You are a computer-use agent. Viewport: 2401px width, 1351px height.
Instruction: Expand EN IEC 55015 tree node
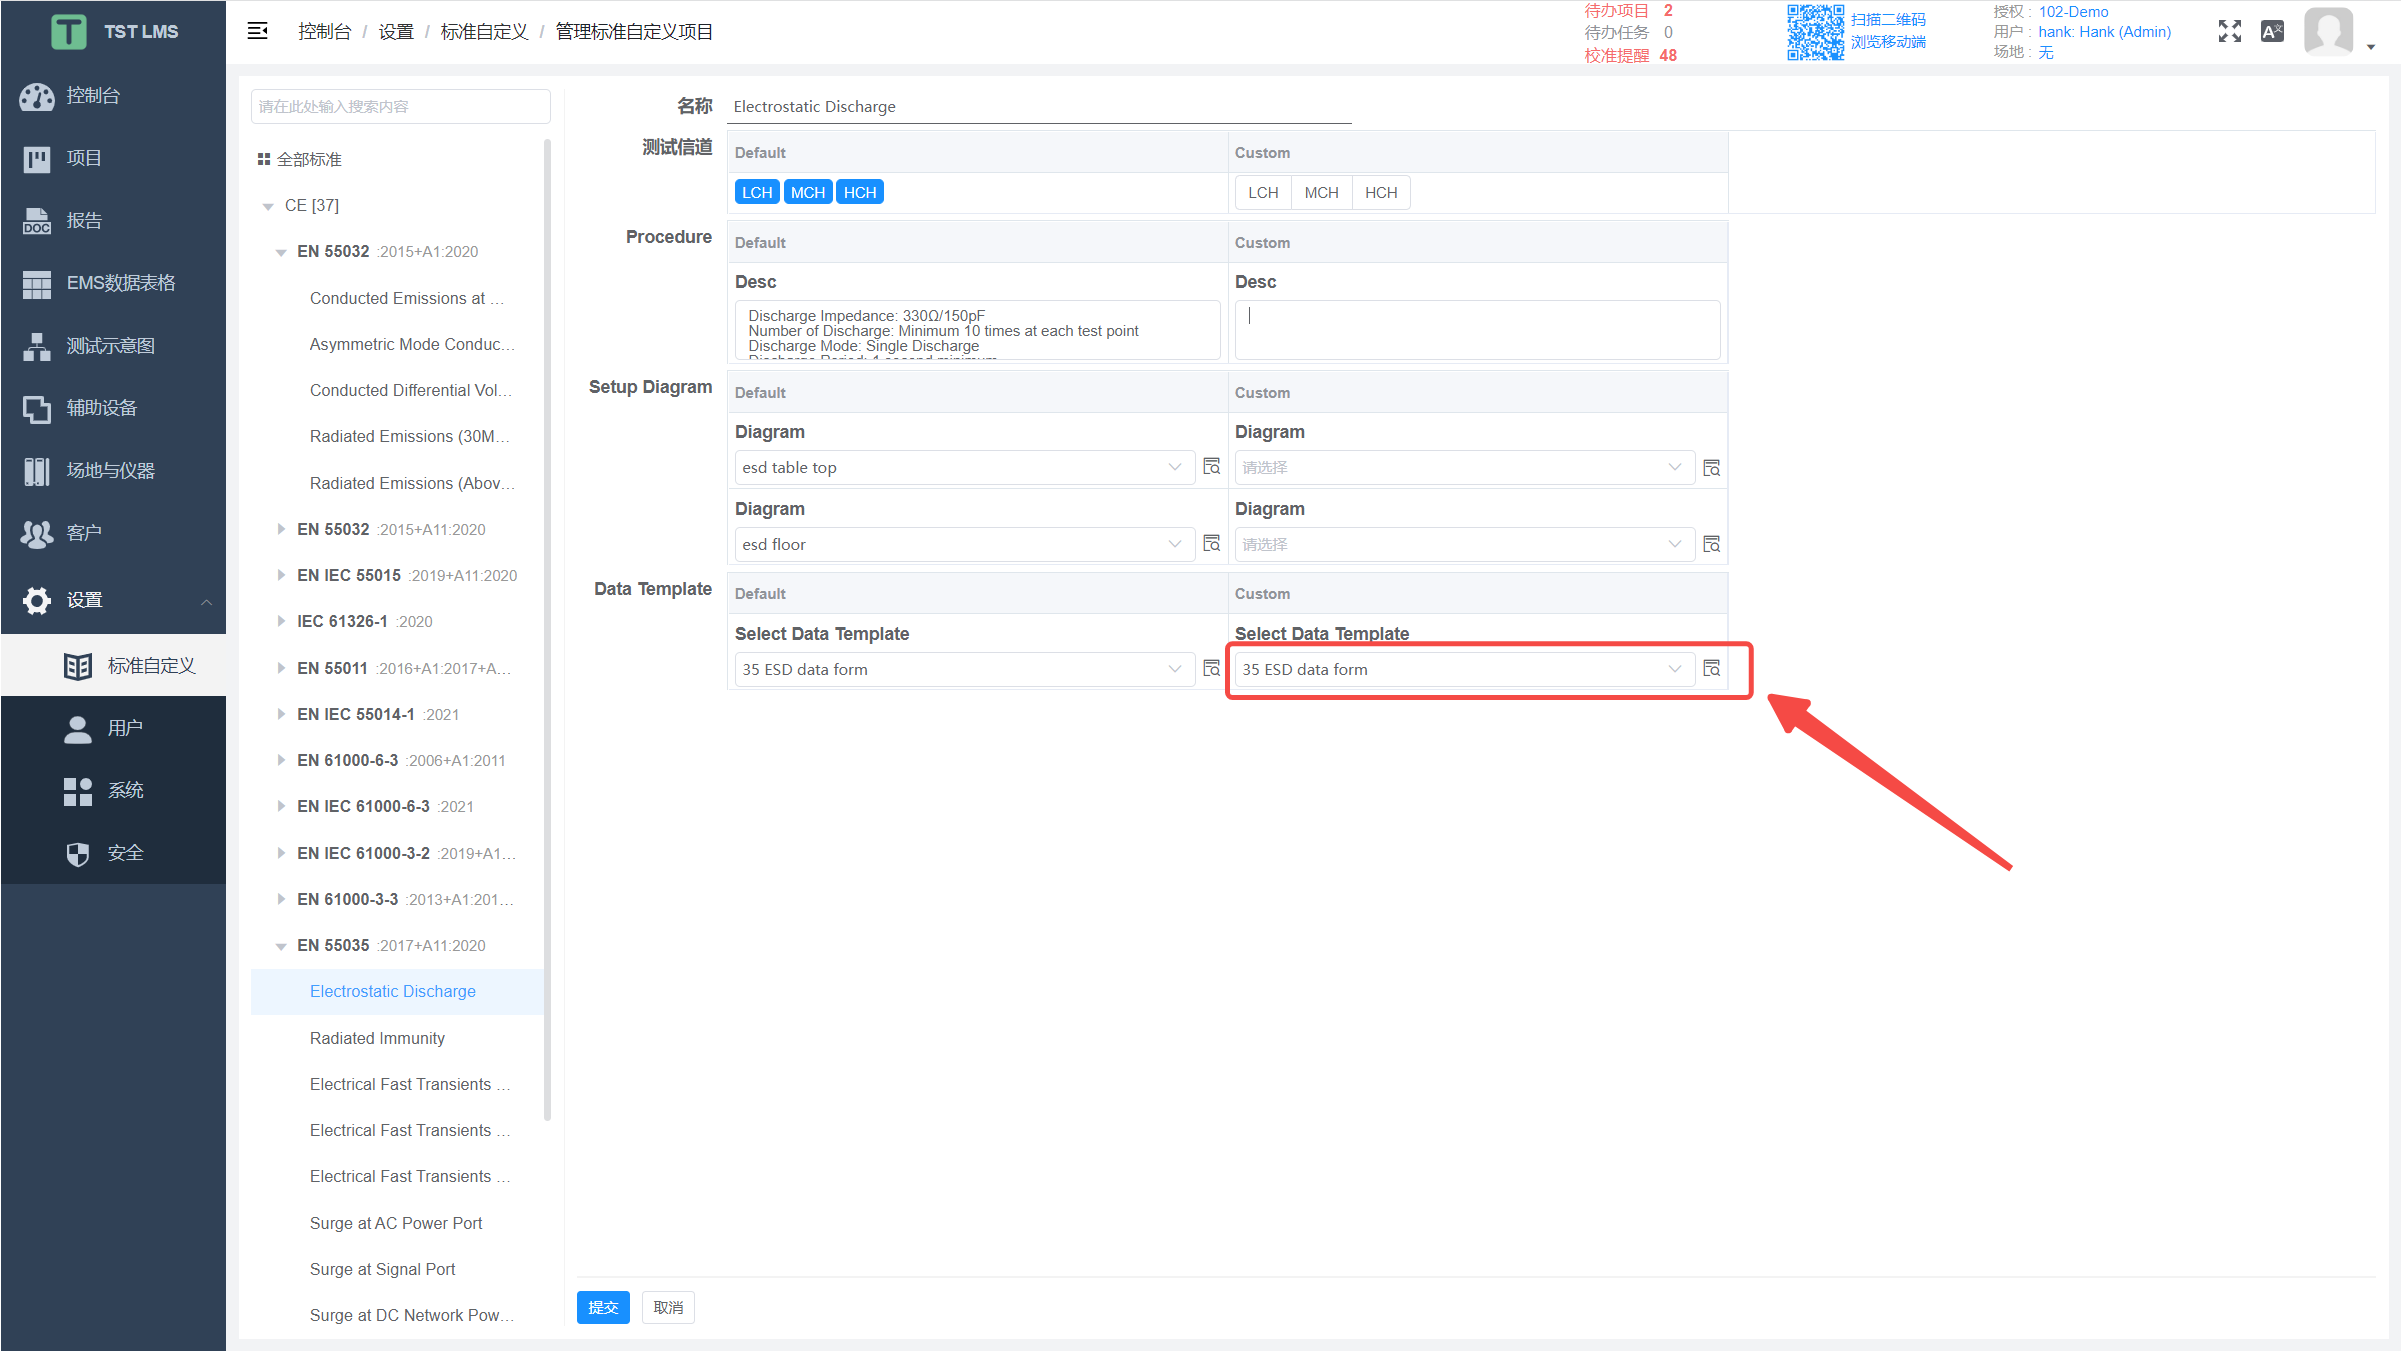tap(281, 575)
